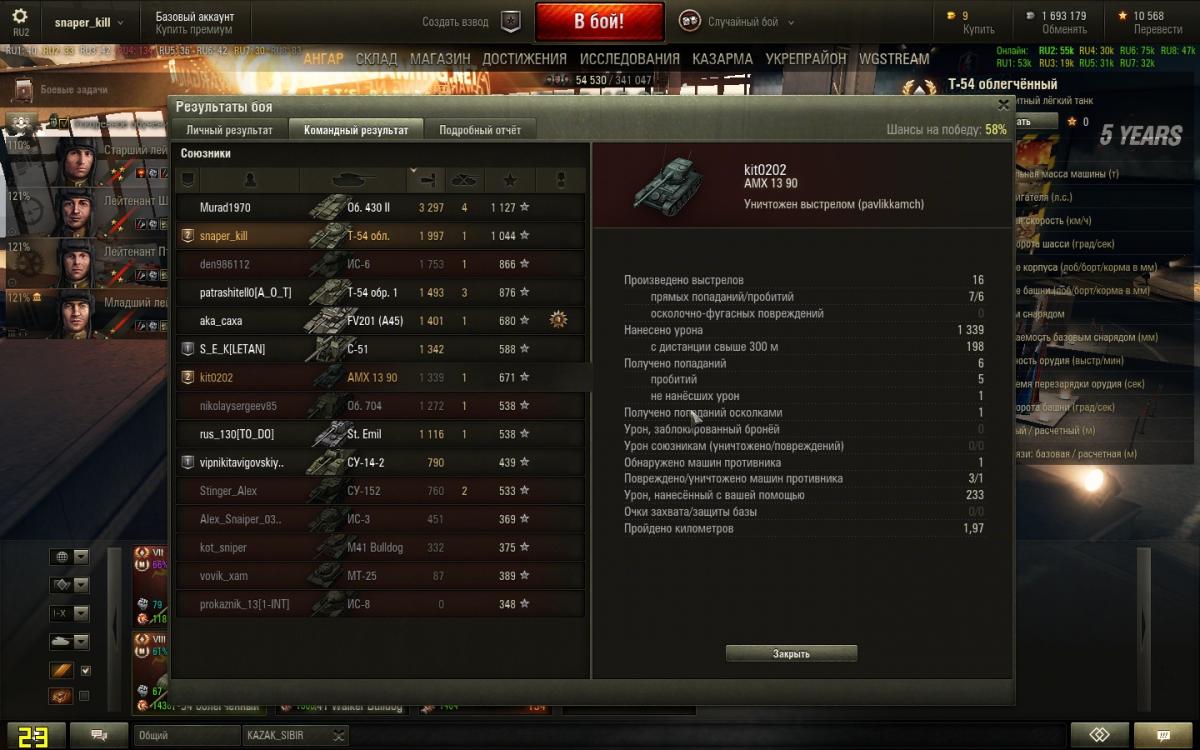The width and height of the screenshot is (1200, 750).
Task: Select Murad1970 row in allies list
Action: point(380,208)
